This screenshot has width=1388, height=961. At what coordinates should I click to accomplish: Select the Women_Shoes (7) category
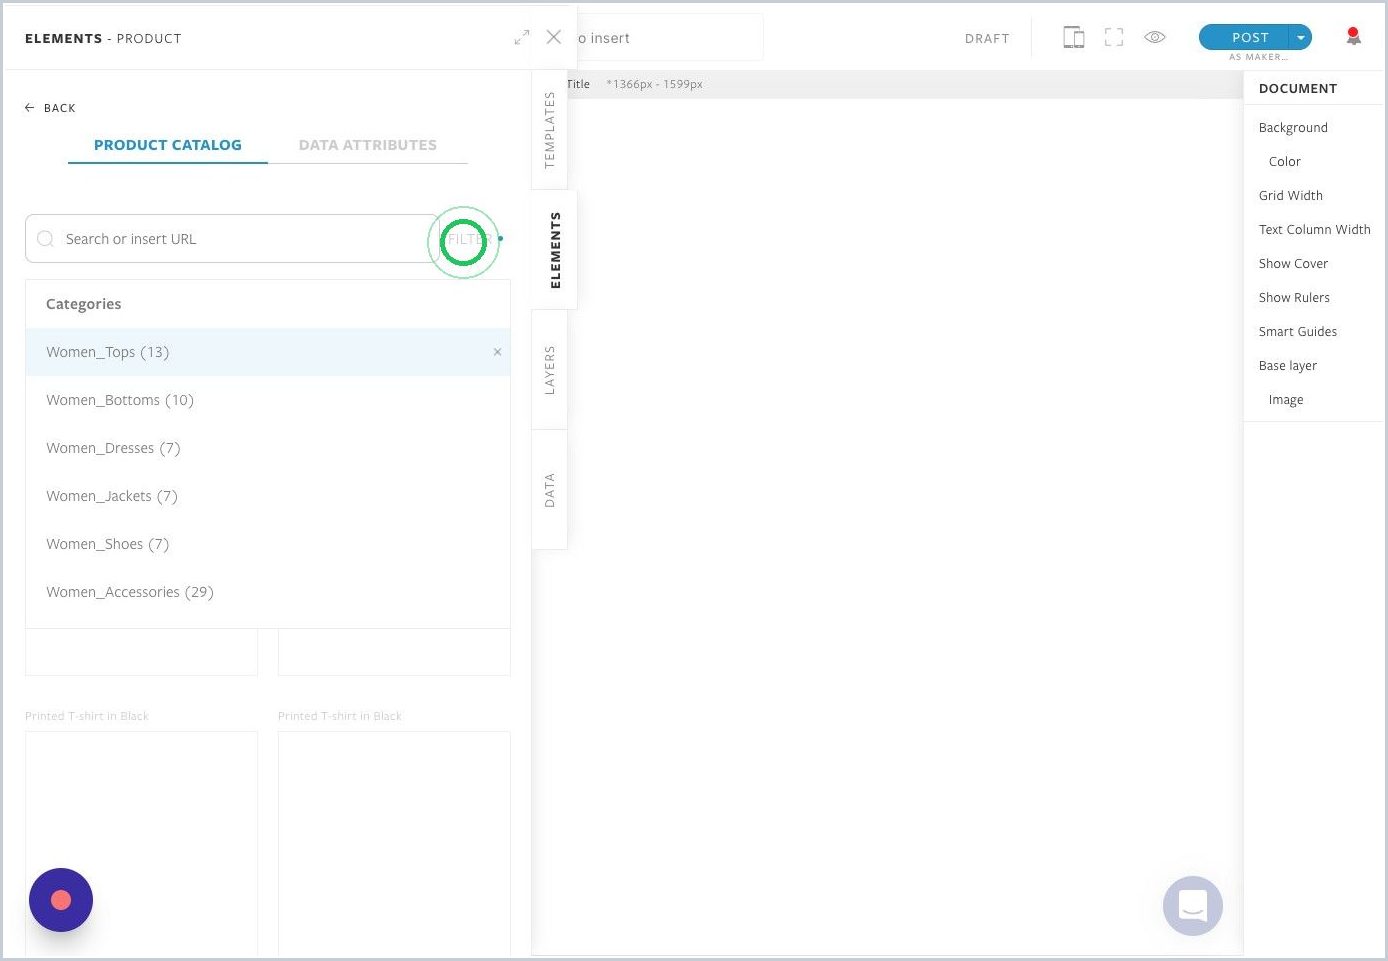268,544
